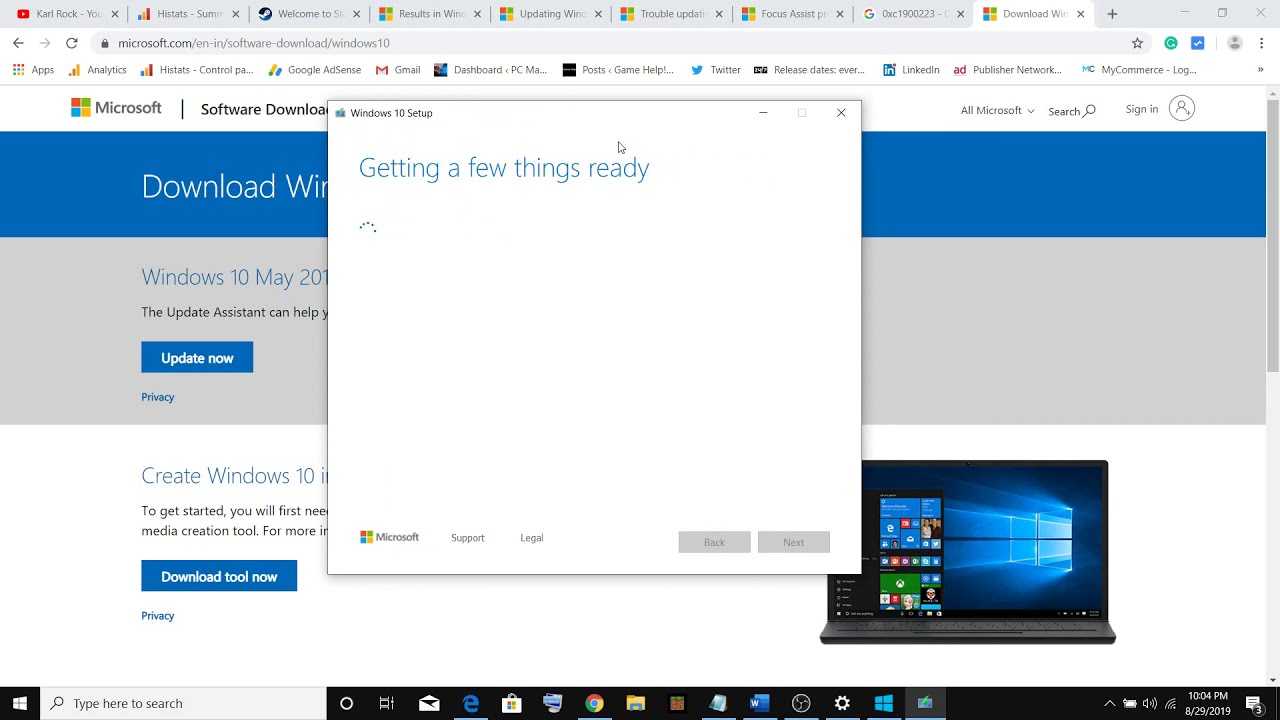Open the Wi-Fi network tray icon
This screenshot has height=720, width=1280.
pyautogui.click(x=1171, y=703)
